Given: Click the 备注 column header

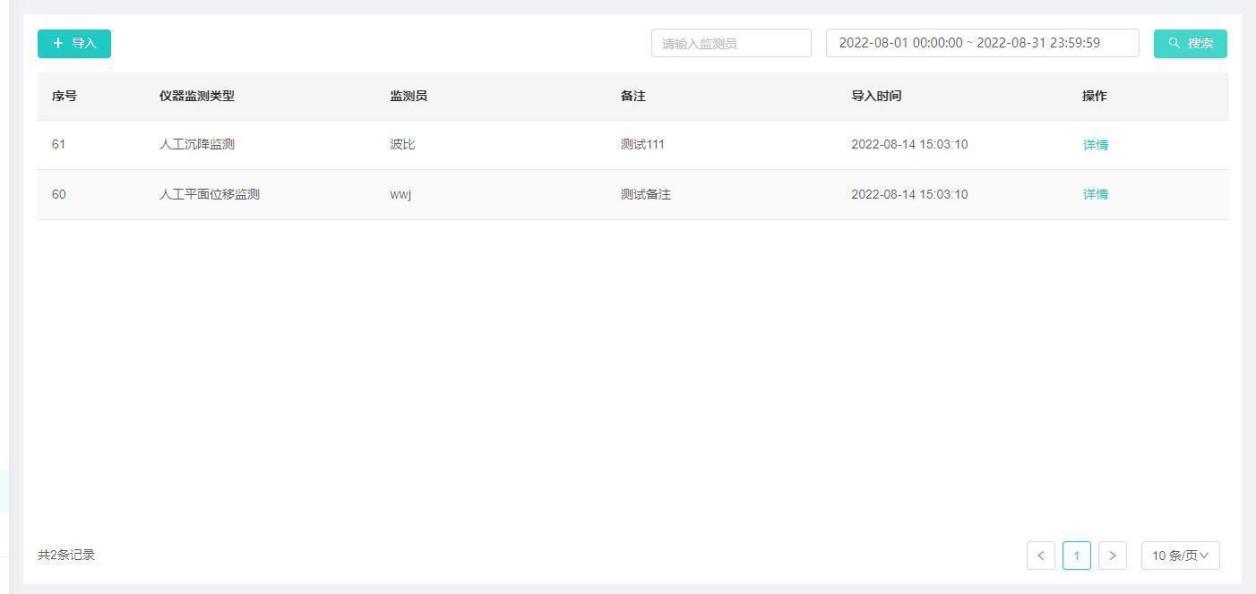Looking at the screenshot, I should click(x=633, y=96).
